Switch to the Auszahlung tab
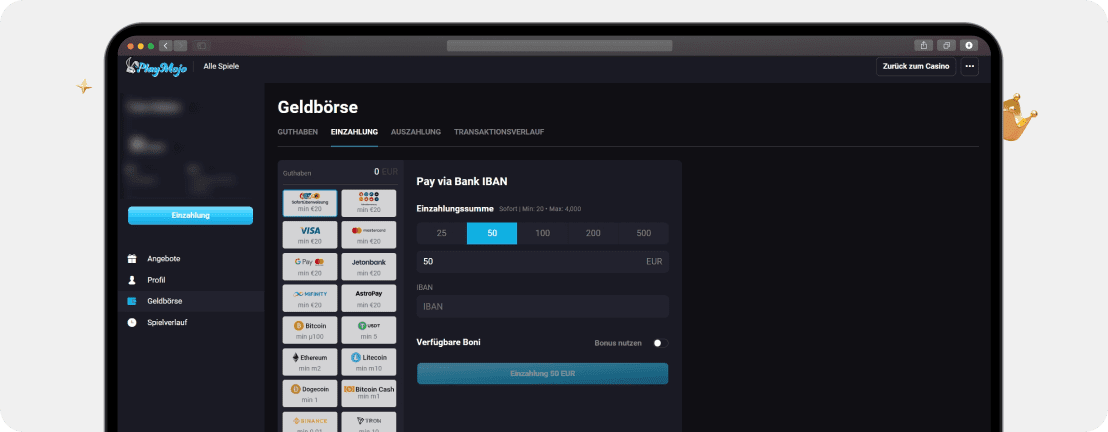The width and height of the screenshot is (1108, 432). [416, 132]
